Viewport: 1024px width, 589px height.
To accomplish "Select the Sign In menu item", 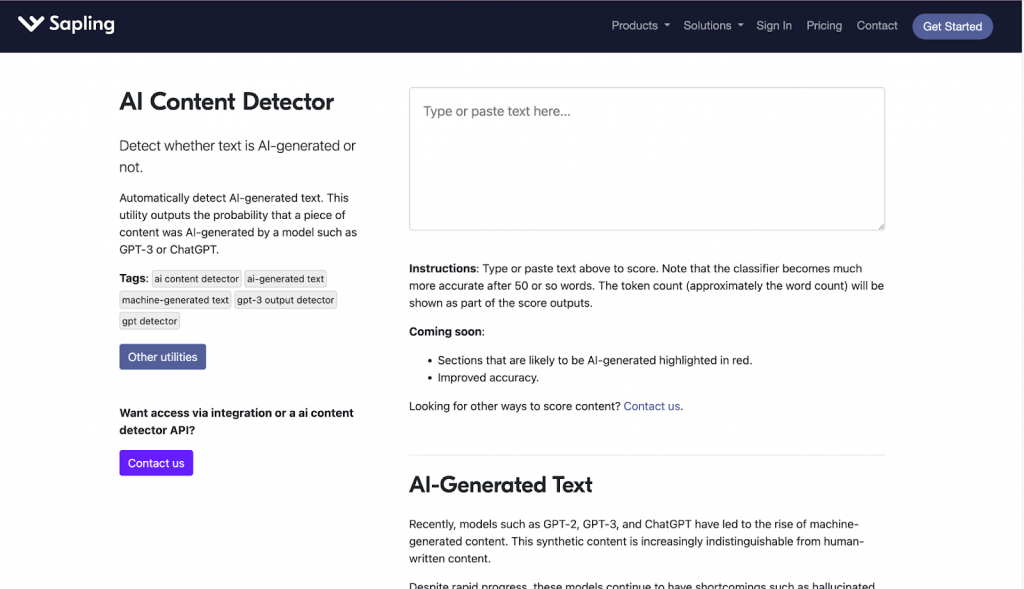I will (x=774, y=25).
